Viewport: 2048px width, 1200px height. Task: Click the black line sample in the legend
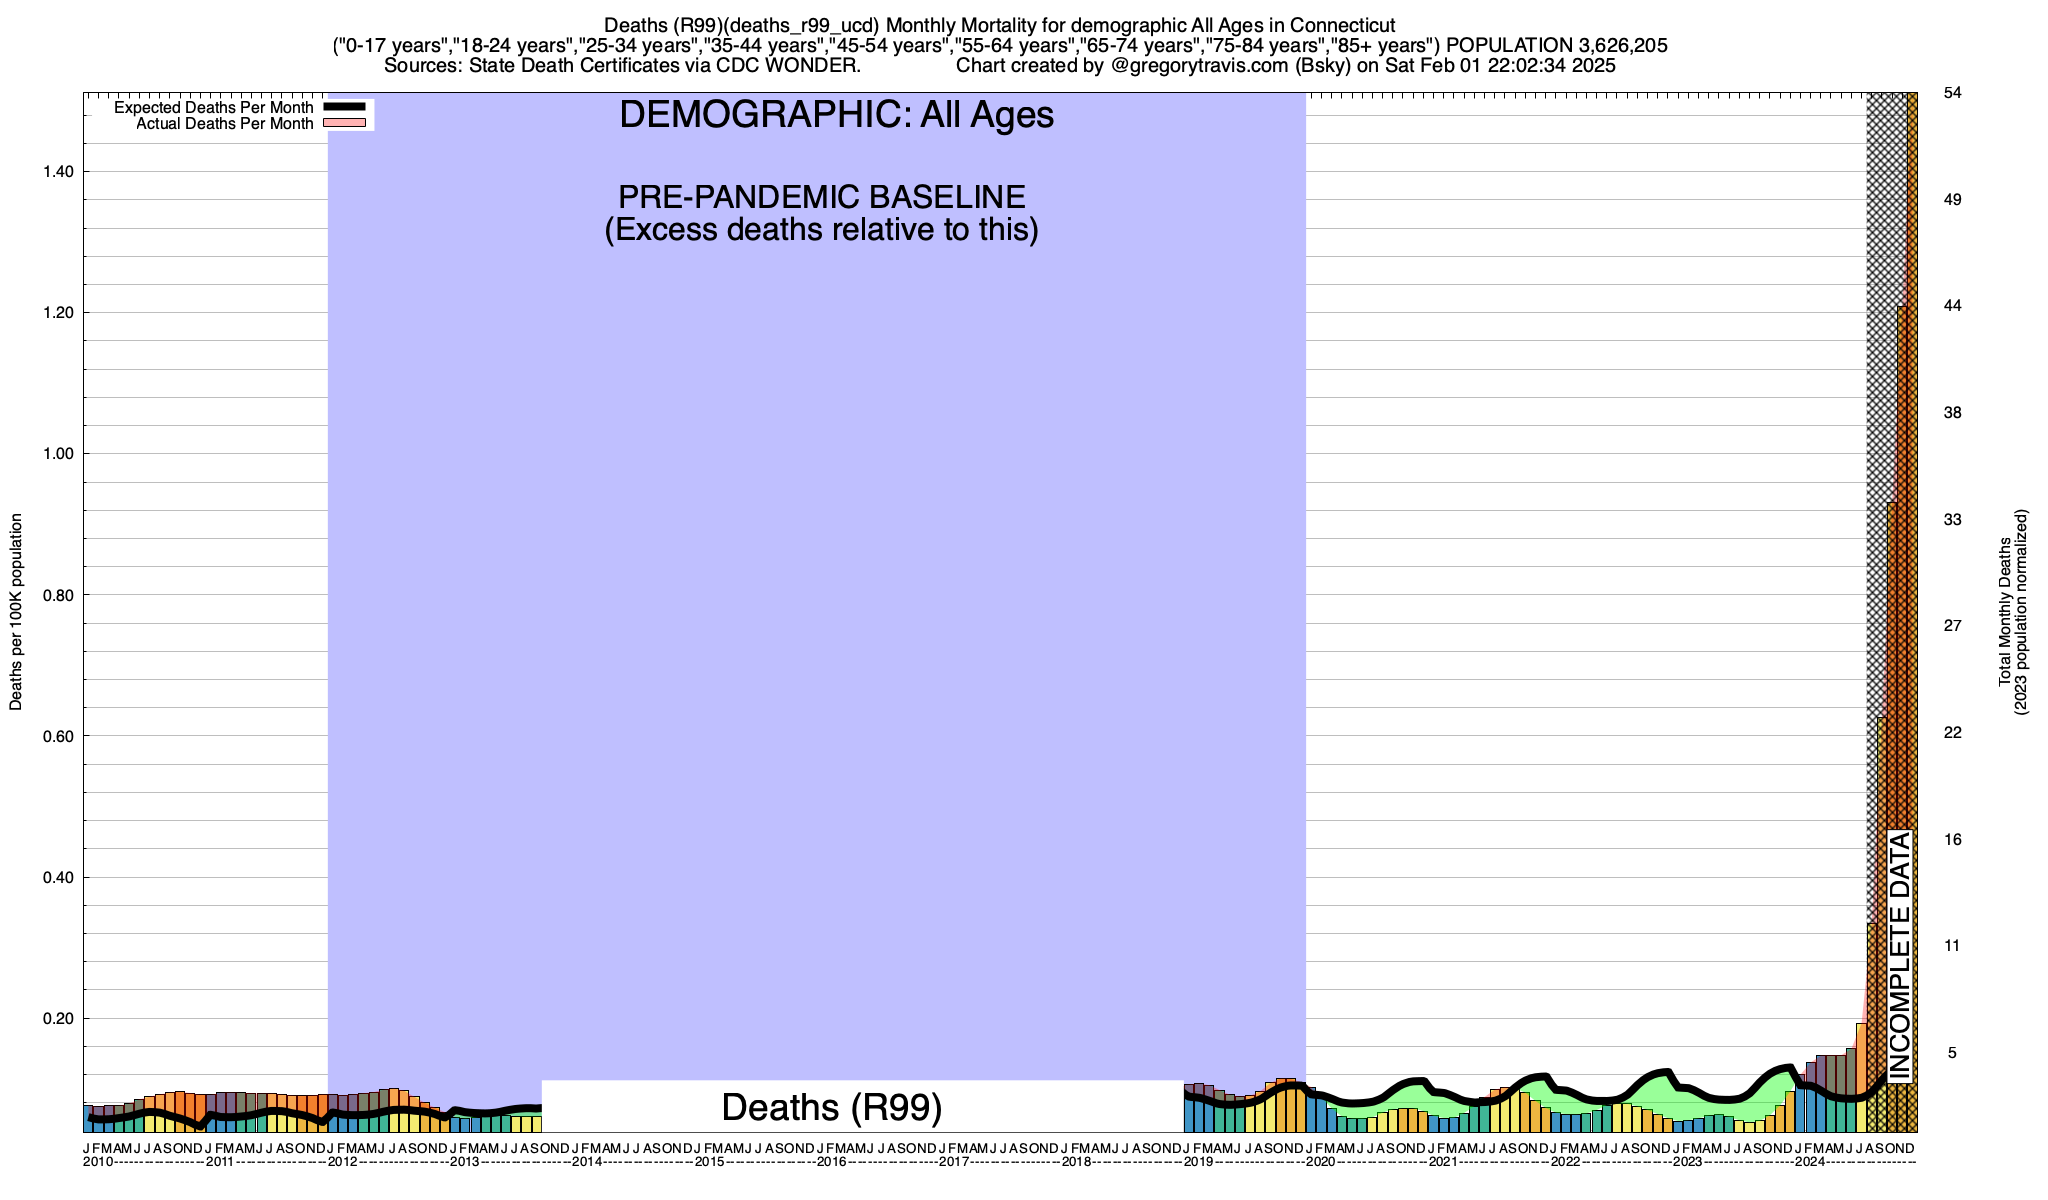[345, 107]
